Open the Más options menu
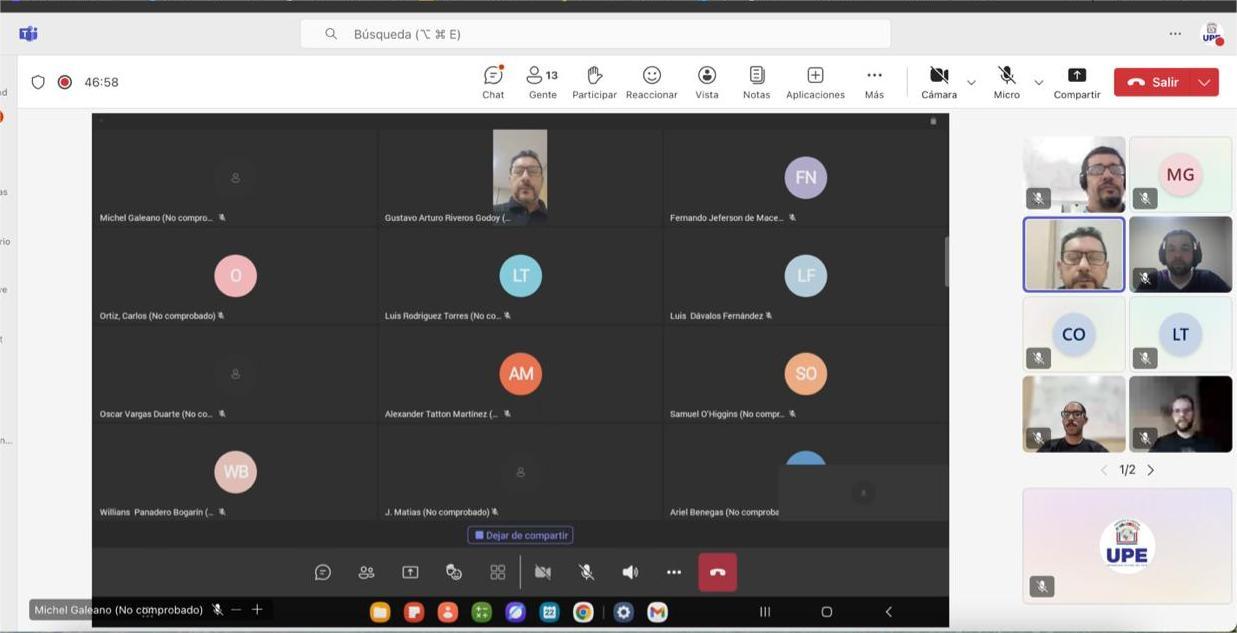The height and width of the screenshot is (633, 1237). tap(874, 82)
